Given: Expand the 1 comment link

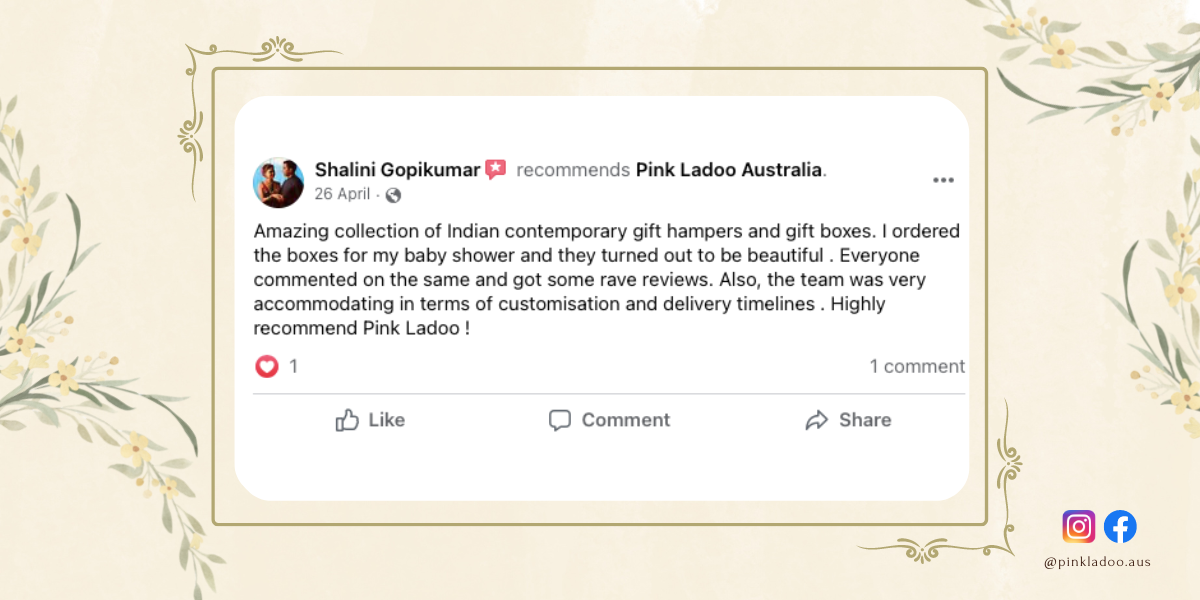Looking at the screenshot, I should pos(917,367).
